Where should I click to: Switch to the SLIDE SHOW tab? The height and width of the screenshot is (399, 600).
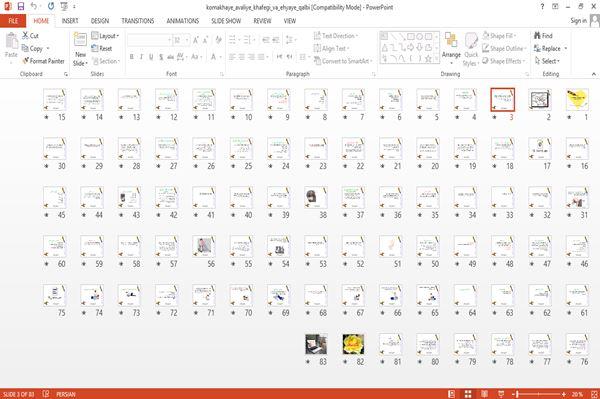tap(226, 21)
